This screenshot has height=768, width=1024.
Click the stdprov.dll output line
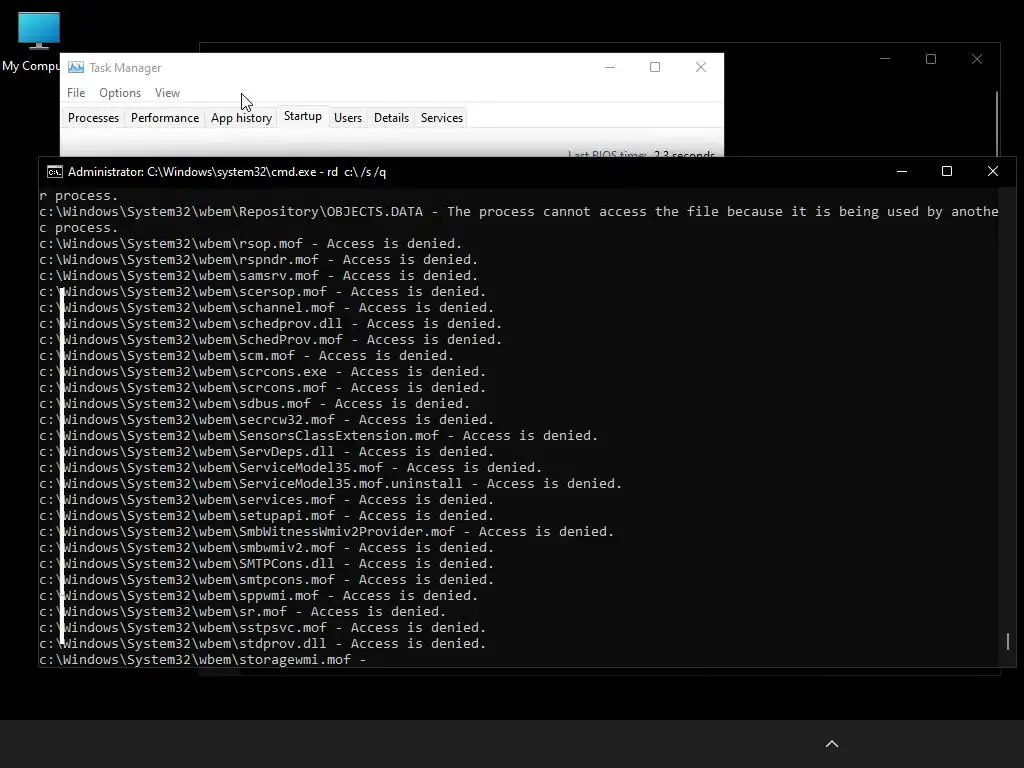coord(263,643)
